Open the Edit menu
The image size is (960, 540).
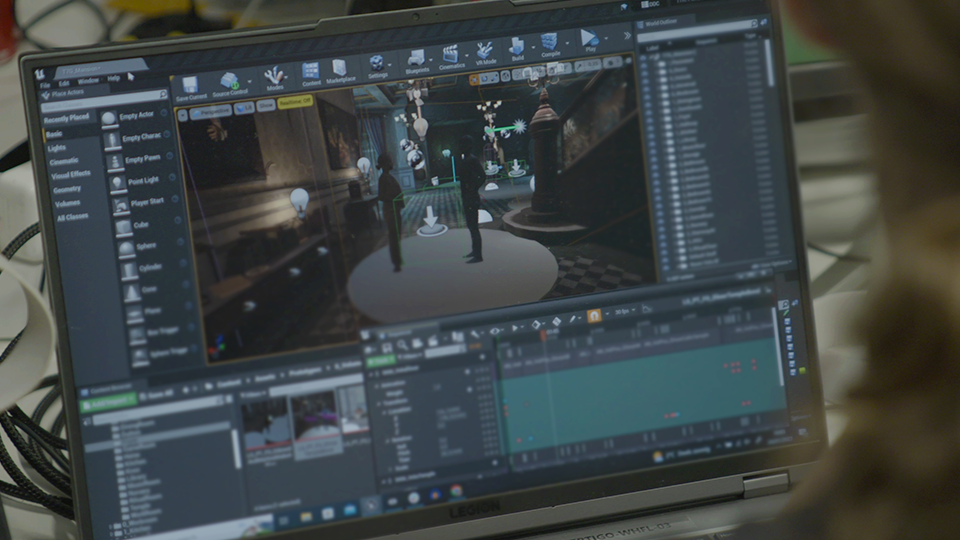[x=64, y=83]
